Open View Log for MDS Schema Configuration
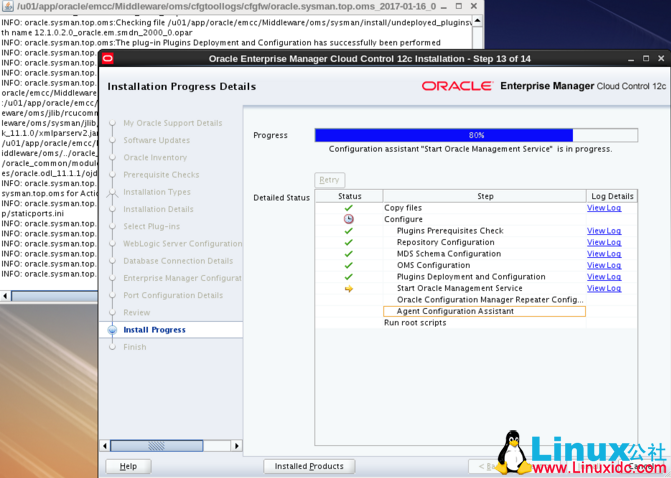The image size is (671, 478). [x=604, y=254]
